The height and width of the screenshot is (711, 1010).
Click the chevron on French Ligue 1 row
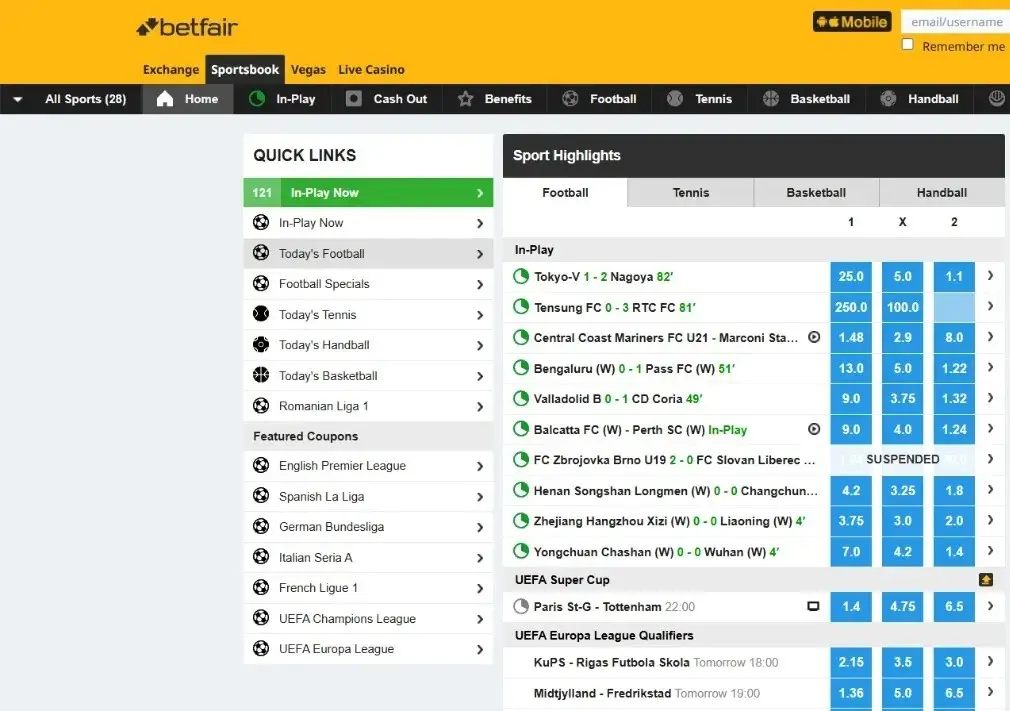click(x=480, y=589)
